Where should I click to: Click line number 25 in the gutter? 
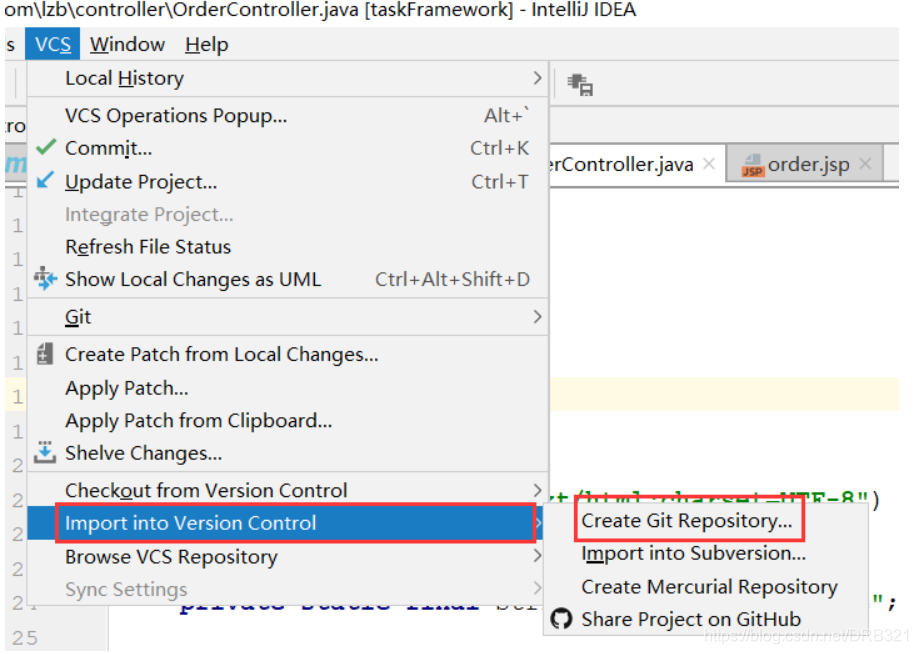[25, 638]
